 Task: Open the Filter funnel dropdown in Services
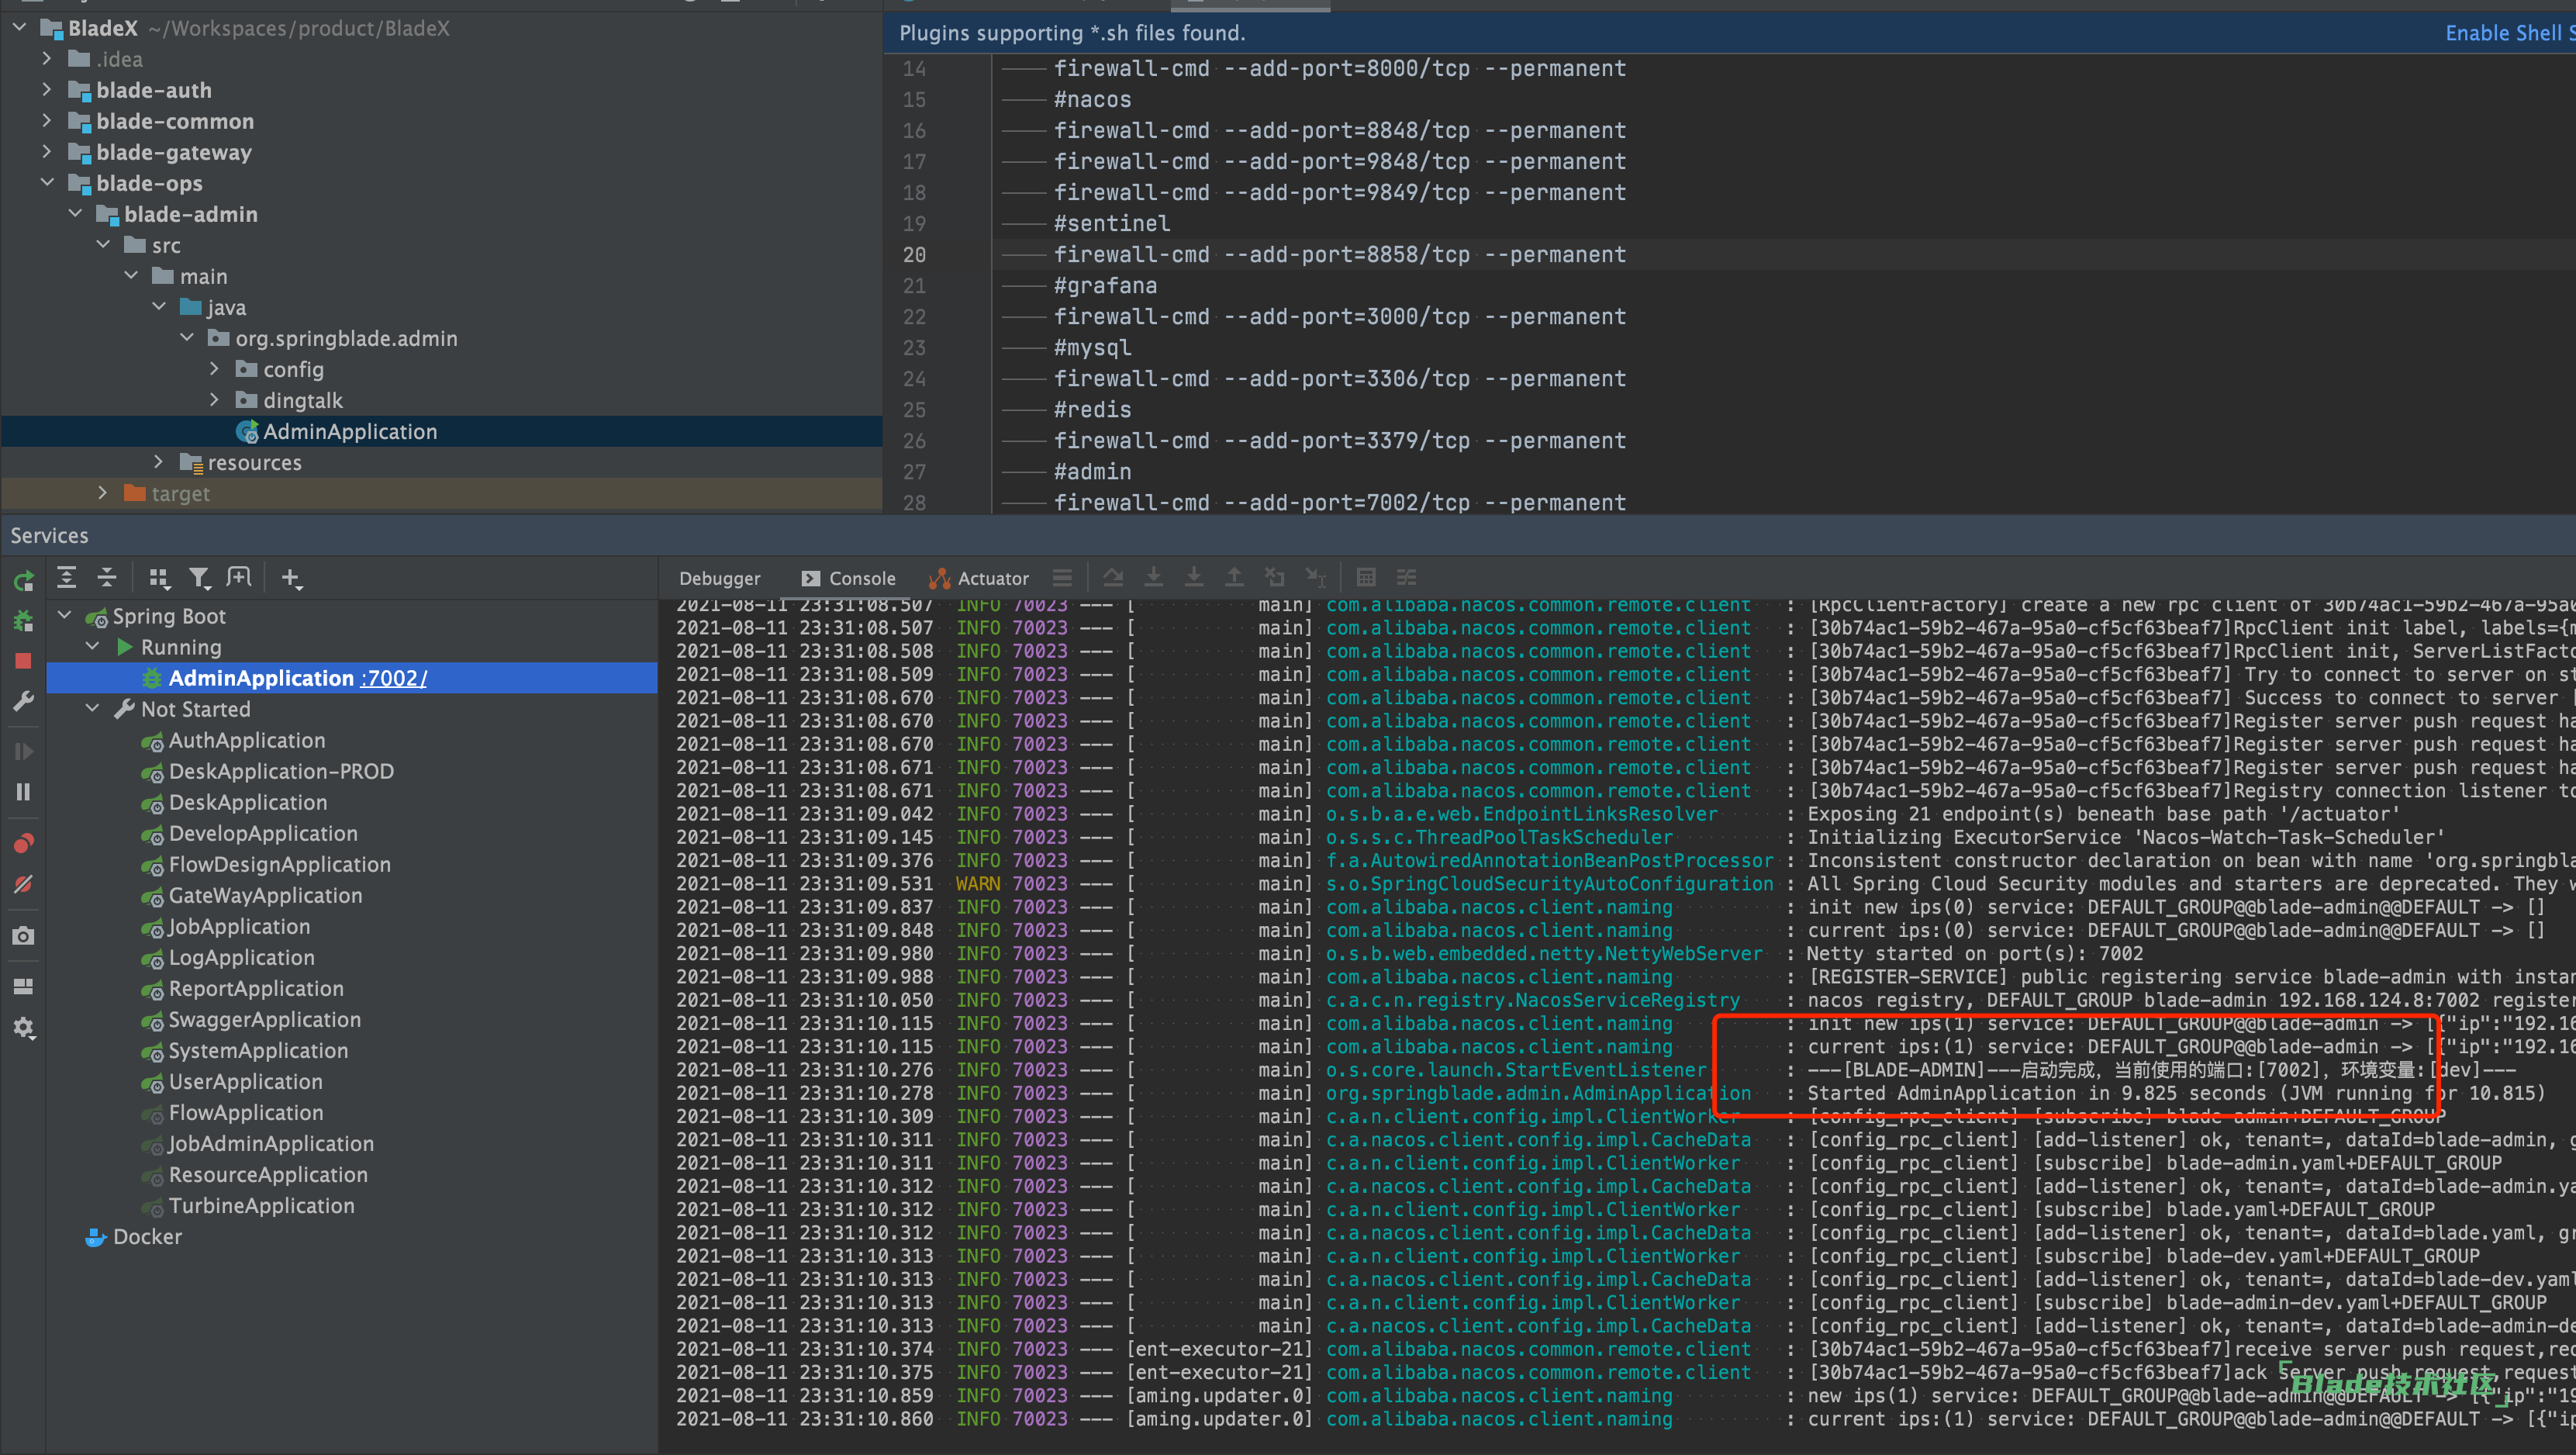coord(200,578)
